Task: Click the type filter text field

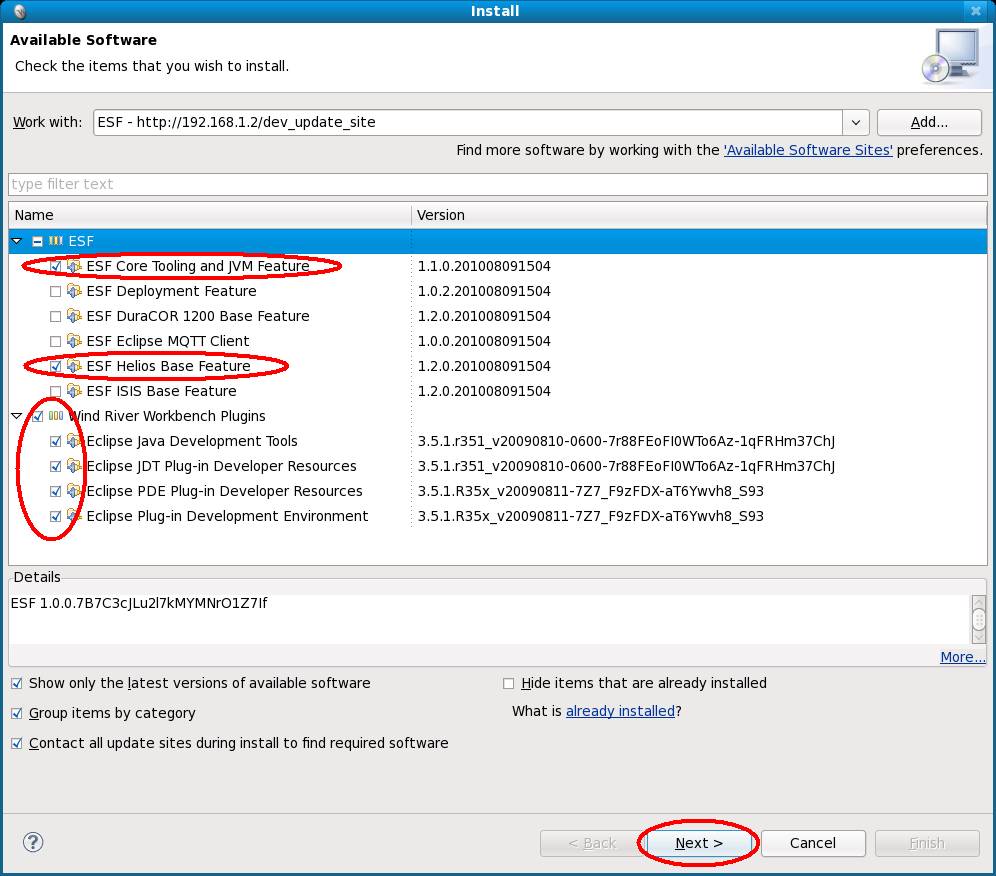Action: [497, 184]
